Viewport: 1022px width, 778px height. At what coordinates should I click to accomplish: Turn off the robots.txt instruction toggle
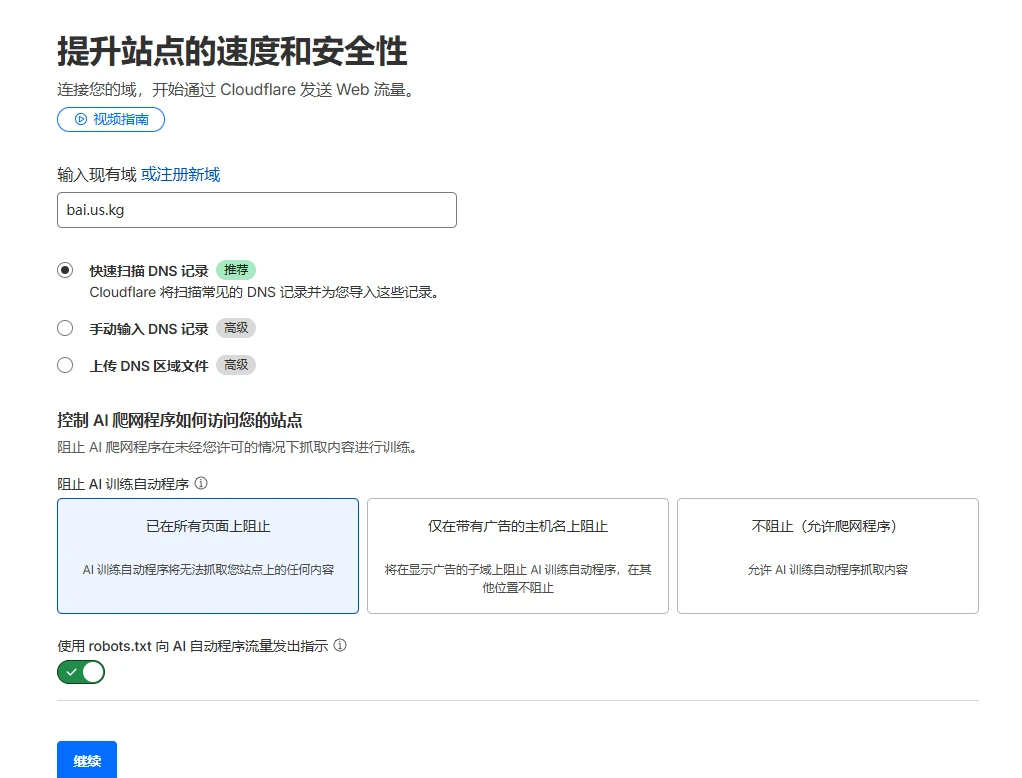(x=81, y=672)
